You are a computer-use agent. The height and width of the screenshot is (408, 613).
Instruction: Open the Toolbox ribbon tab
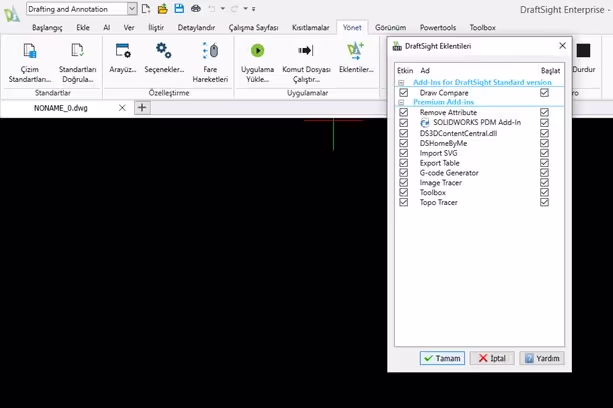click(x=482, y=28)
